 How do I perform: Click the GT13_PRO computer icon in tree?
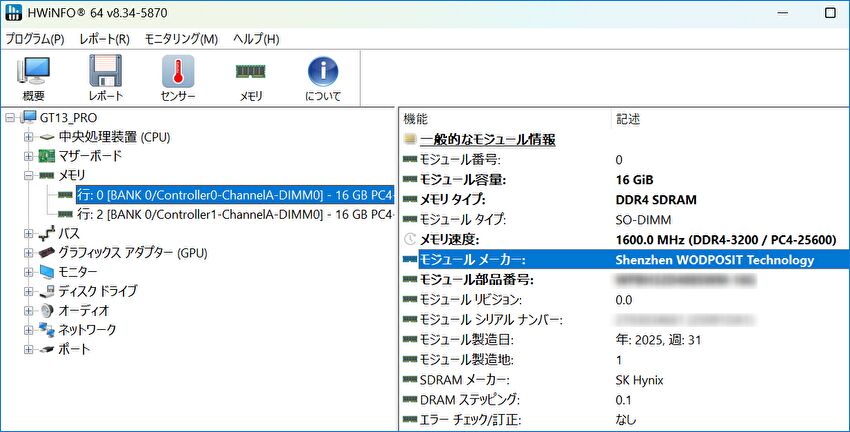coord(29,118)
